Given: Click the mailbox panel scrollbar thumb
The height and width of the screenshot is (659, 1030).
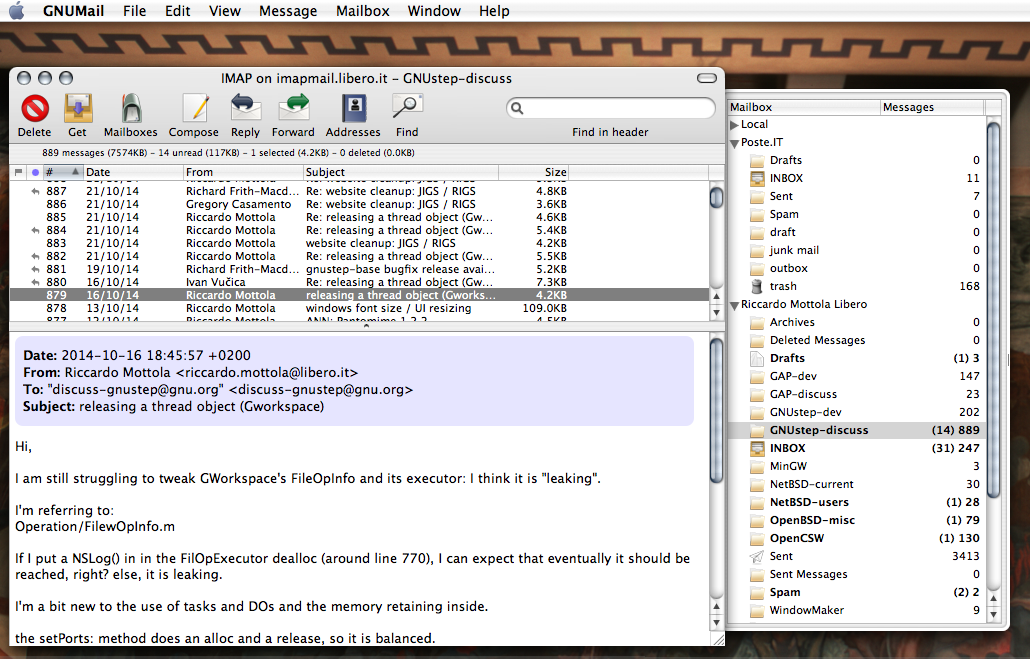Looking at the screenshot, I should click(x=993, y=309).
